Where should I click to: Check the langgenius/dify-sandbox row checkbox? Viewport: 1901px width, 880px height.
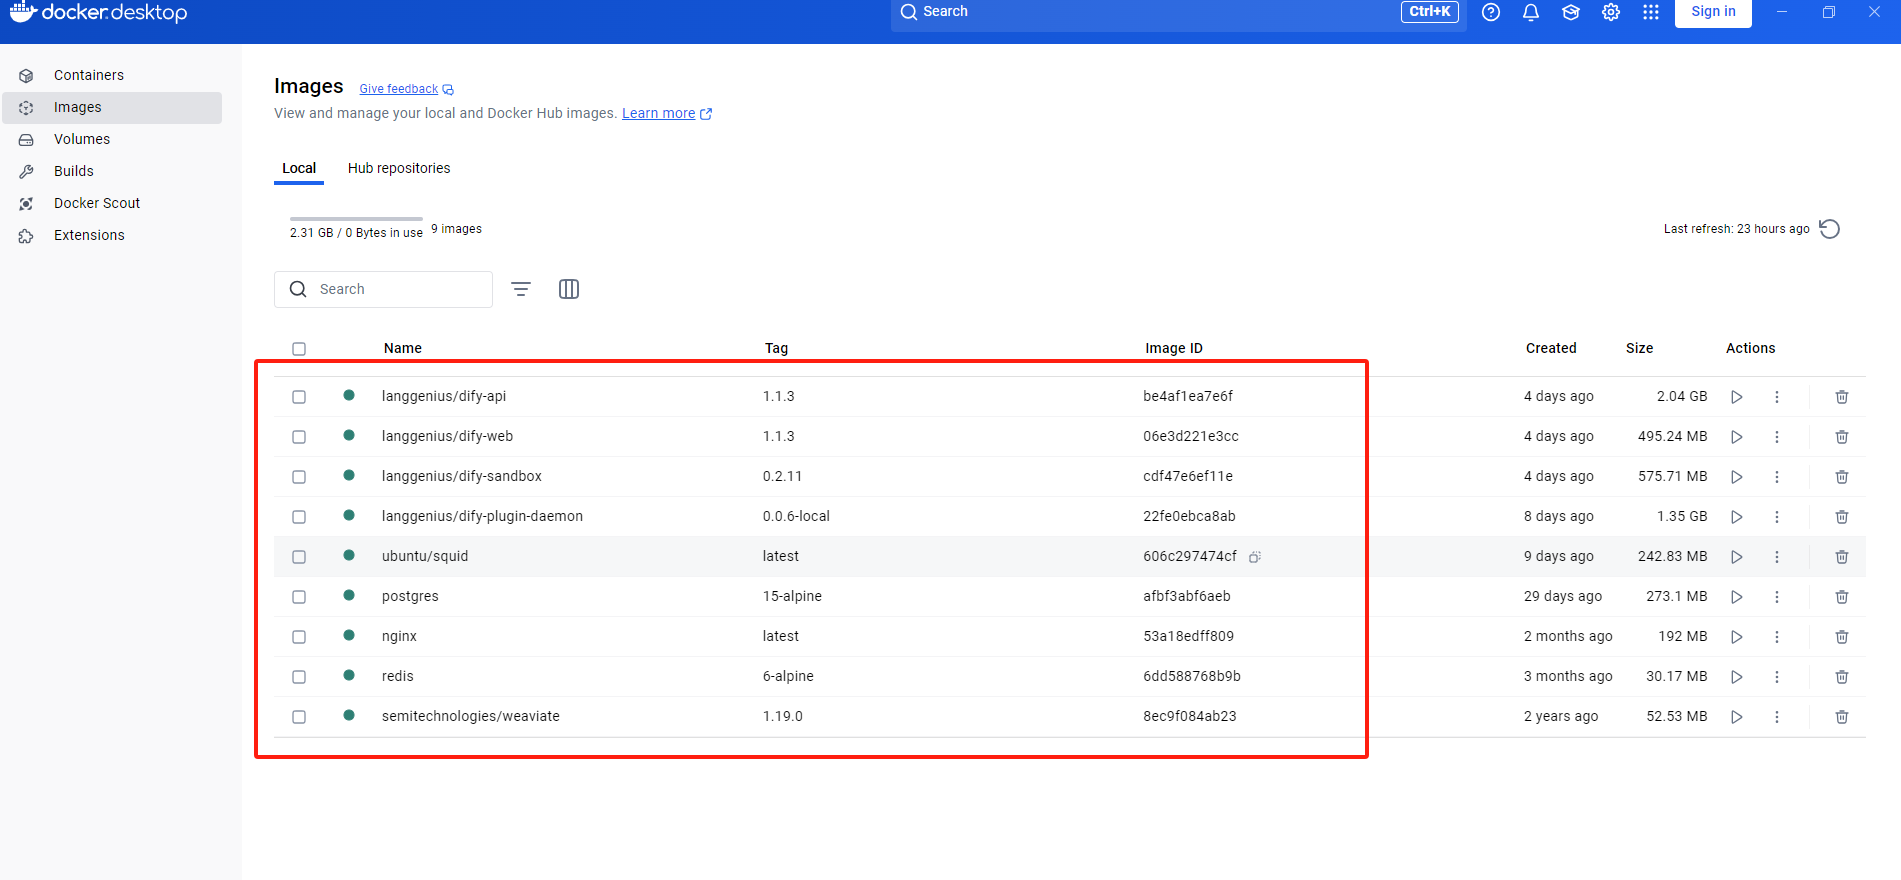click(299, 477)
